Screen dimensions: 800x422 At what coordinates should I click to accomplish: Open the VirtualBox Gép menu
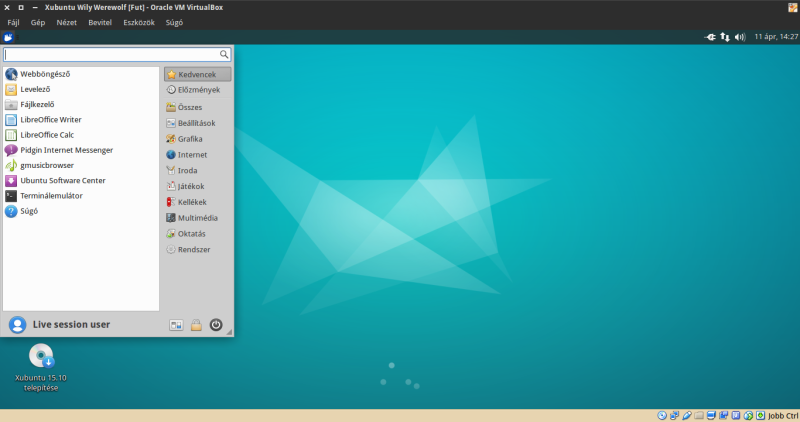(38, 22)
